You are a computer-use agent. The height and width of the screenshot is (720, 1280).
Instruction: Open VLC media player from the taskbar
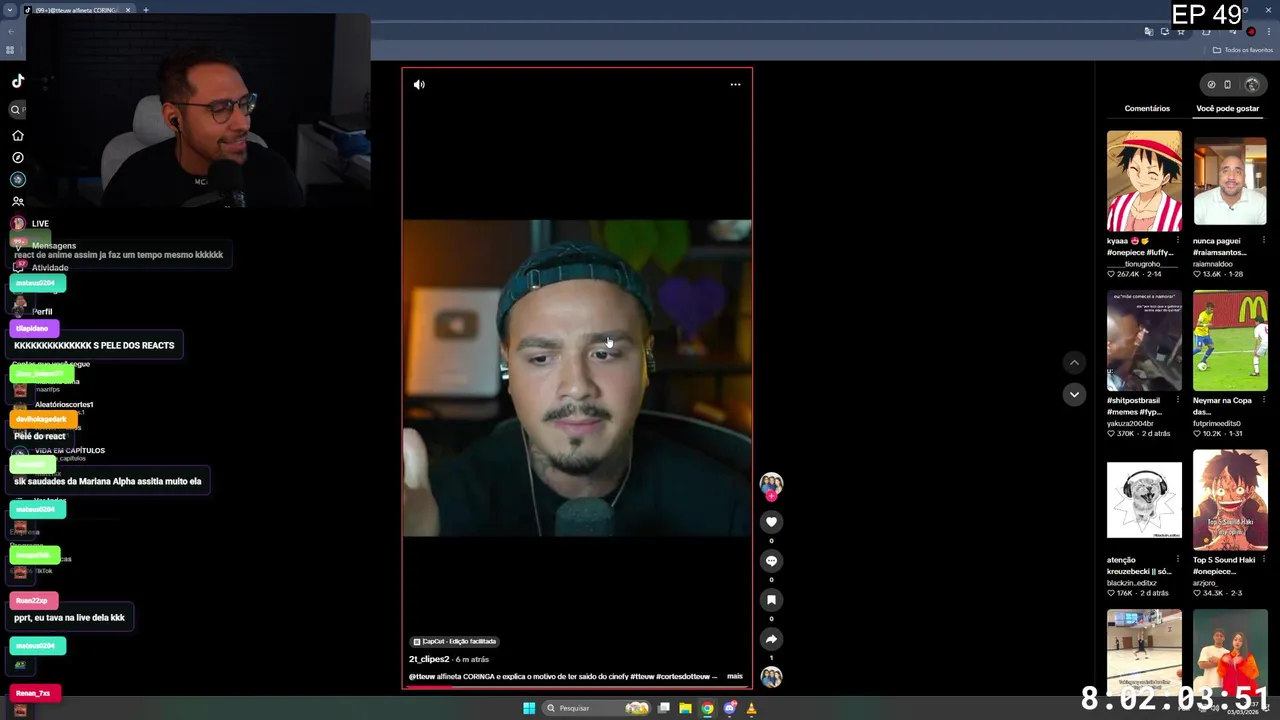751,708
